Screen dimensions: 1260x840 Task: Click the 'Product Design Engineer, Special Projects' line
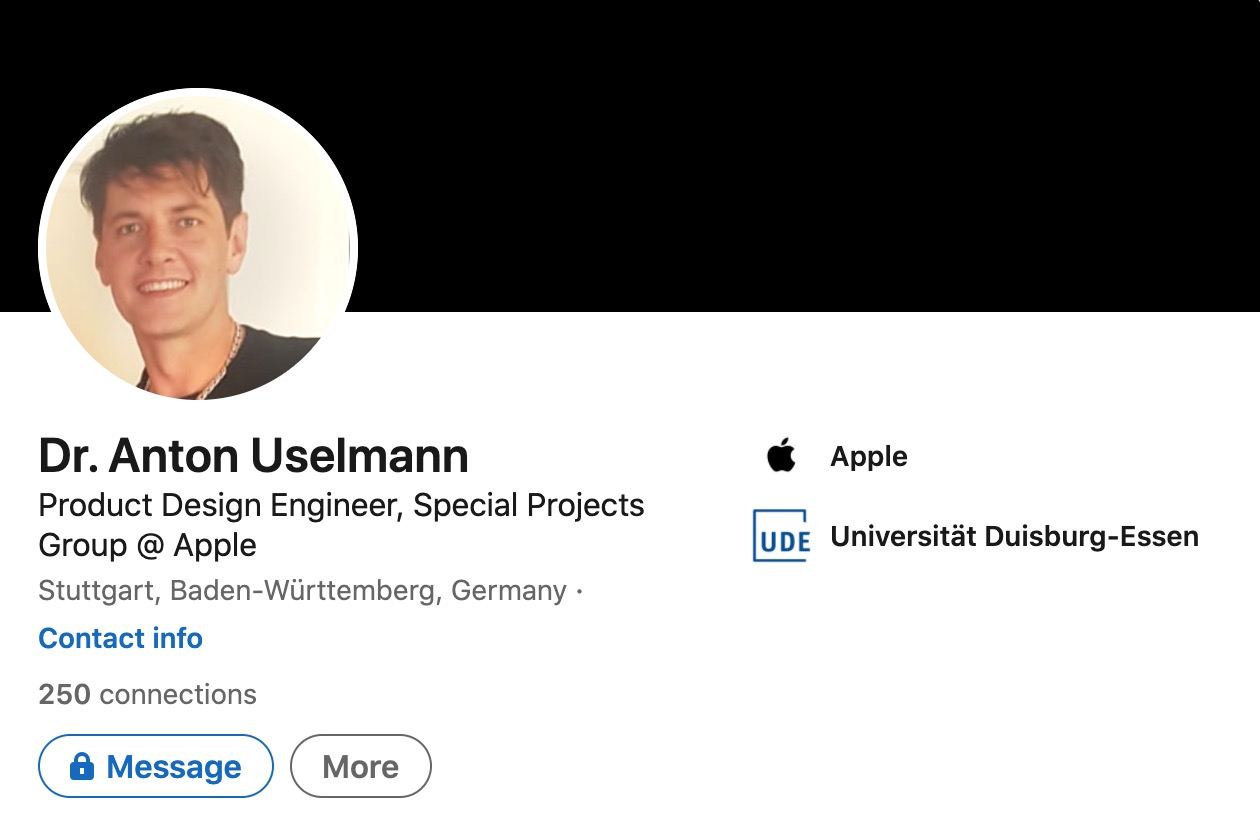pos(341,505)
